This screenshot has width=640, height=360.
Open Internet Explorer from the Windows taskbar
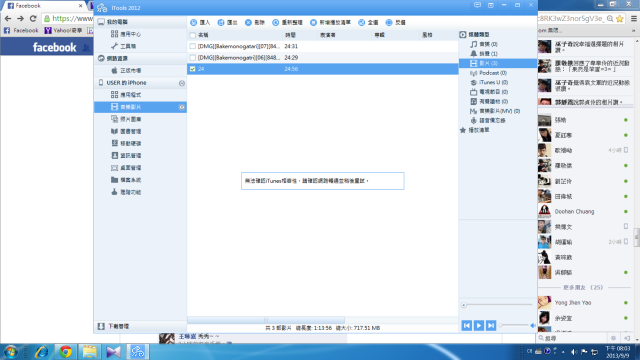(x=42, y=352)
